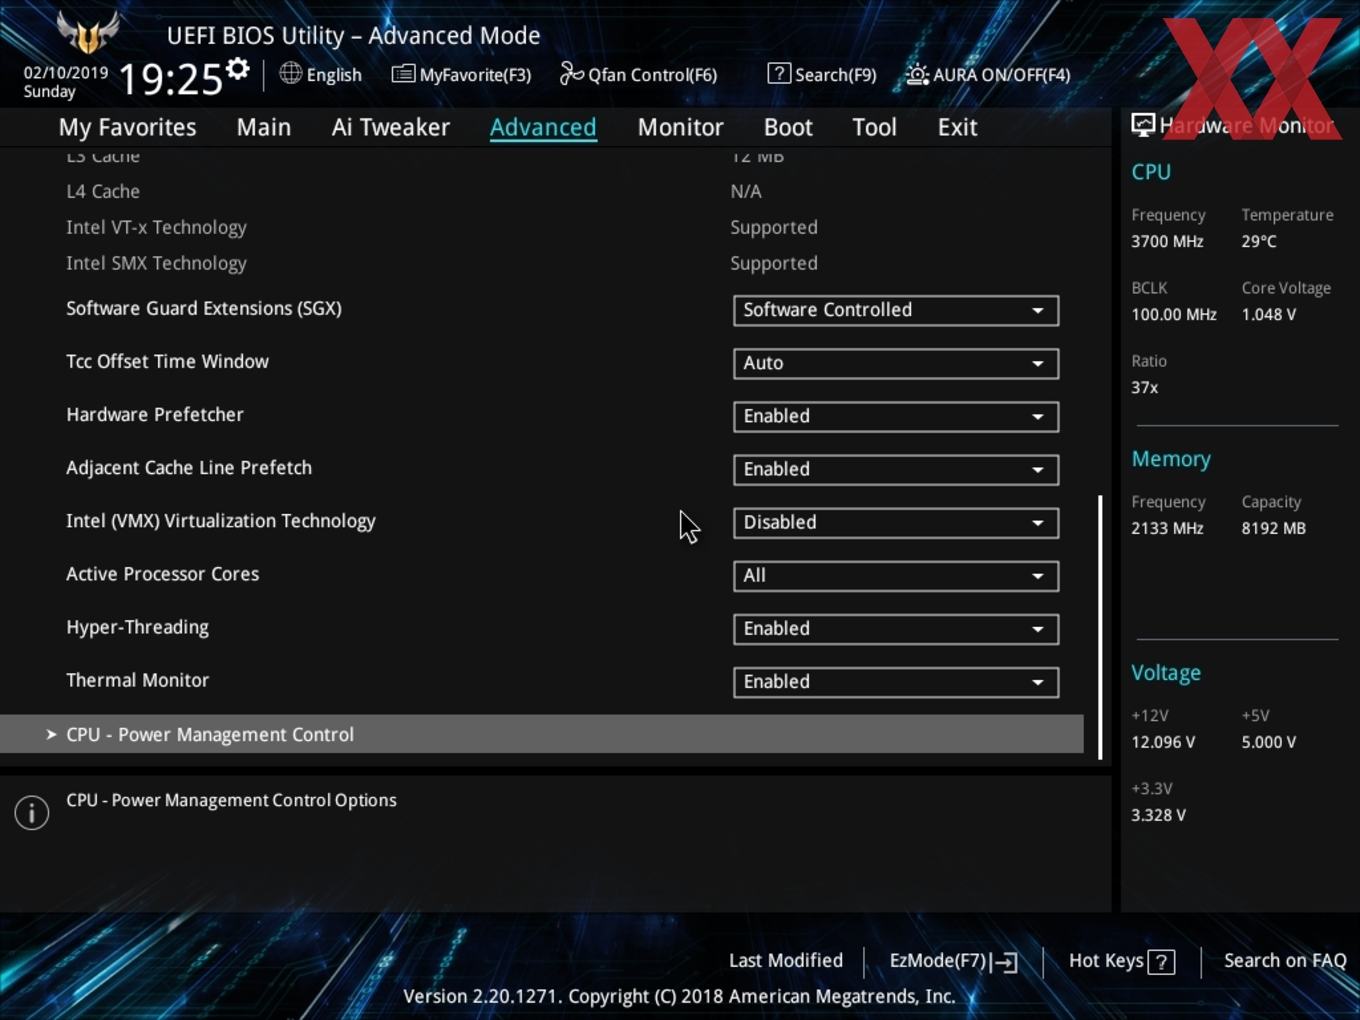Click the Voltage section heading
Image resolution: width=1360 pixels, height=1020 pixels.
click(1166, 673)
